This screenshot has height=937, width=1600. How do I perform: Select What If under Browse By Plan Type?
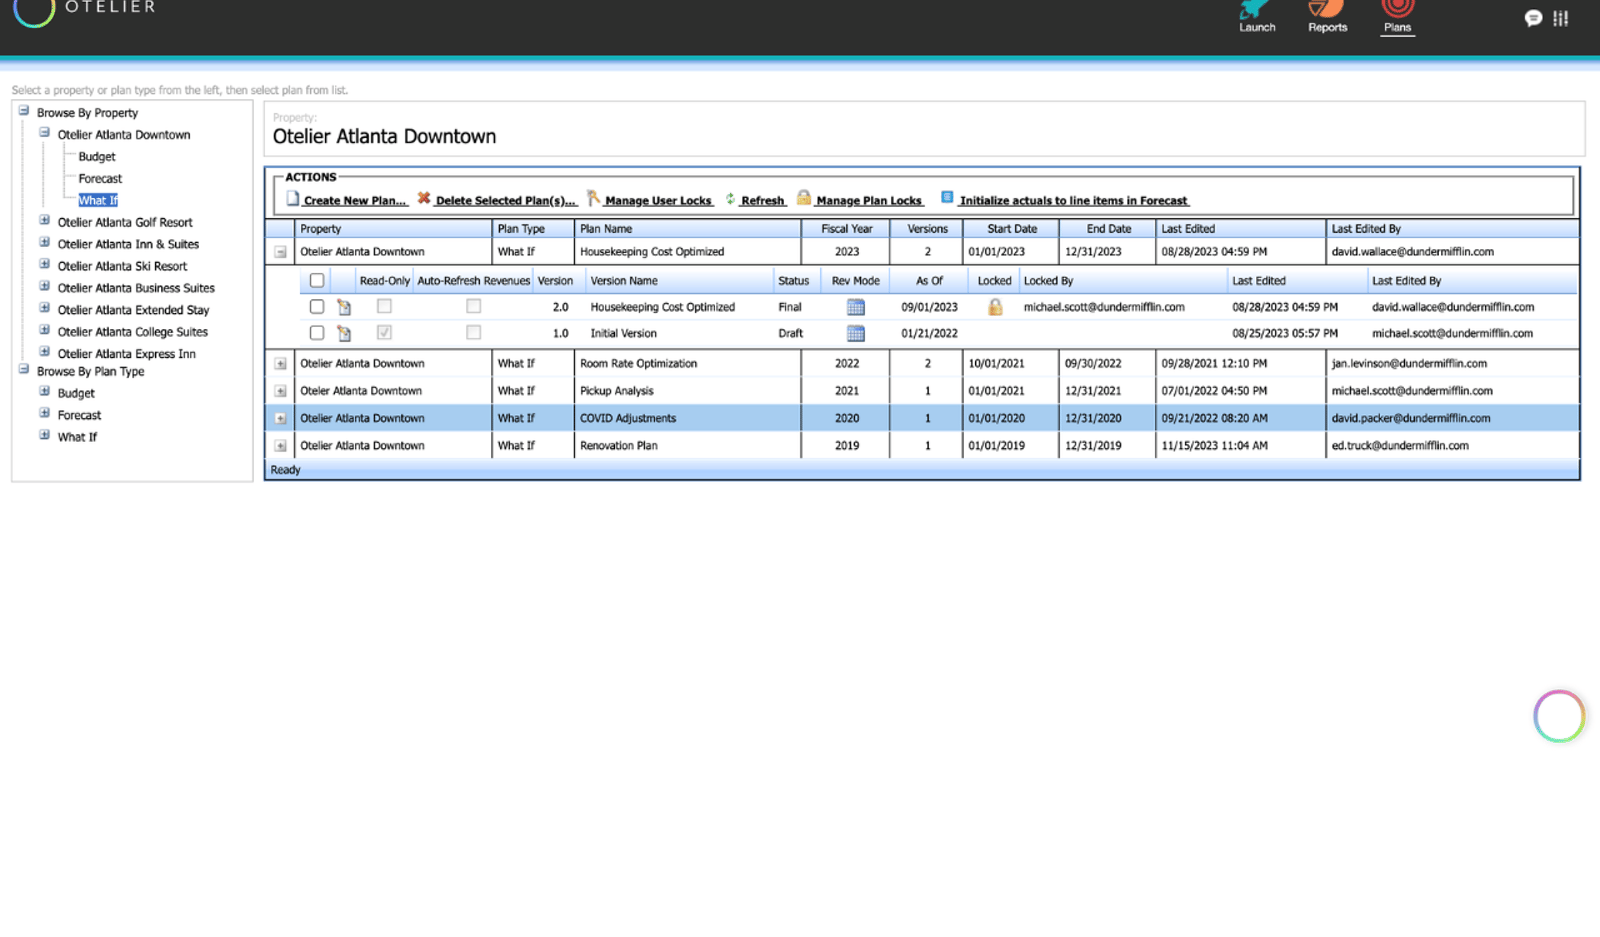77,437
